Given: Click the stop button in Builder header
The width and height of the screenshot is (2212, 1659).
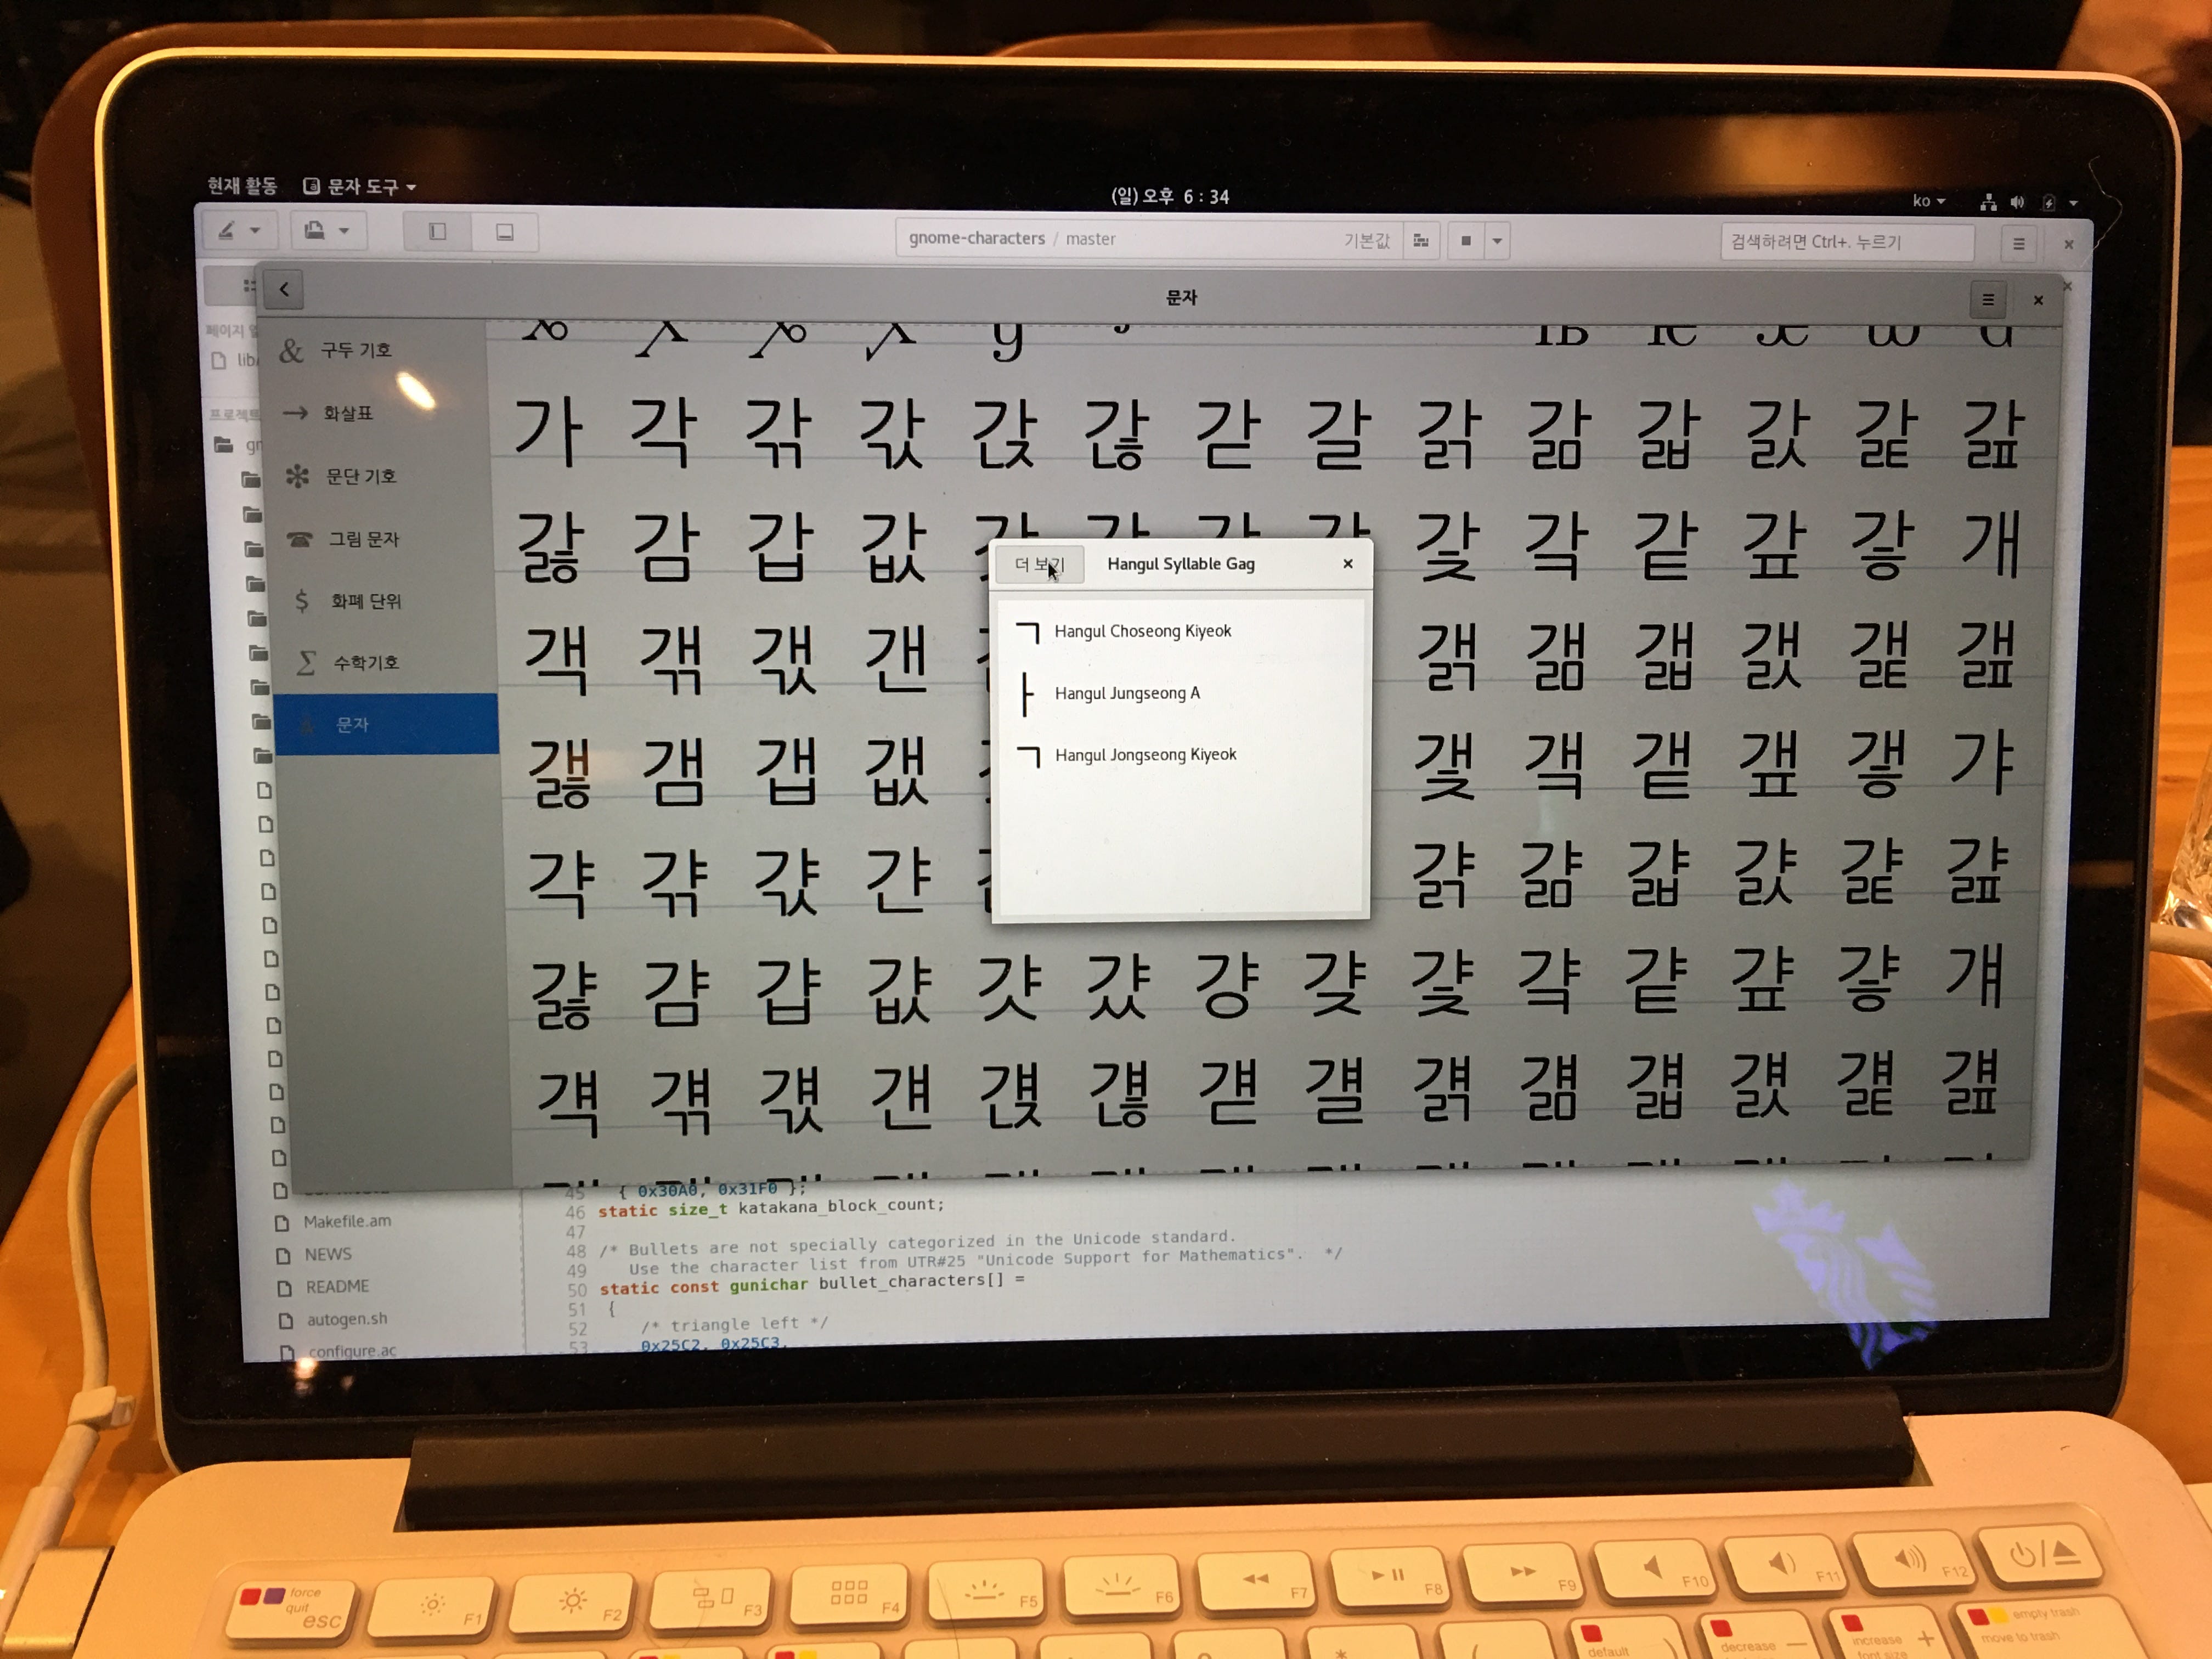Looking at the screenshot, I should click(1466, 241).
